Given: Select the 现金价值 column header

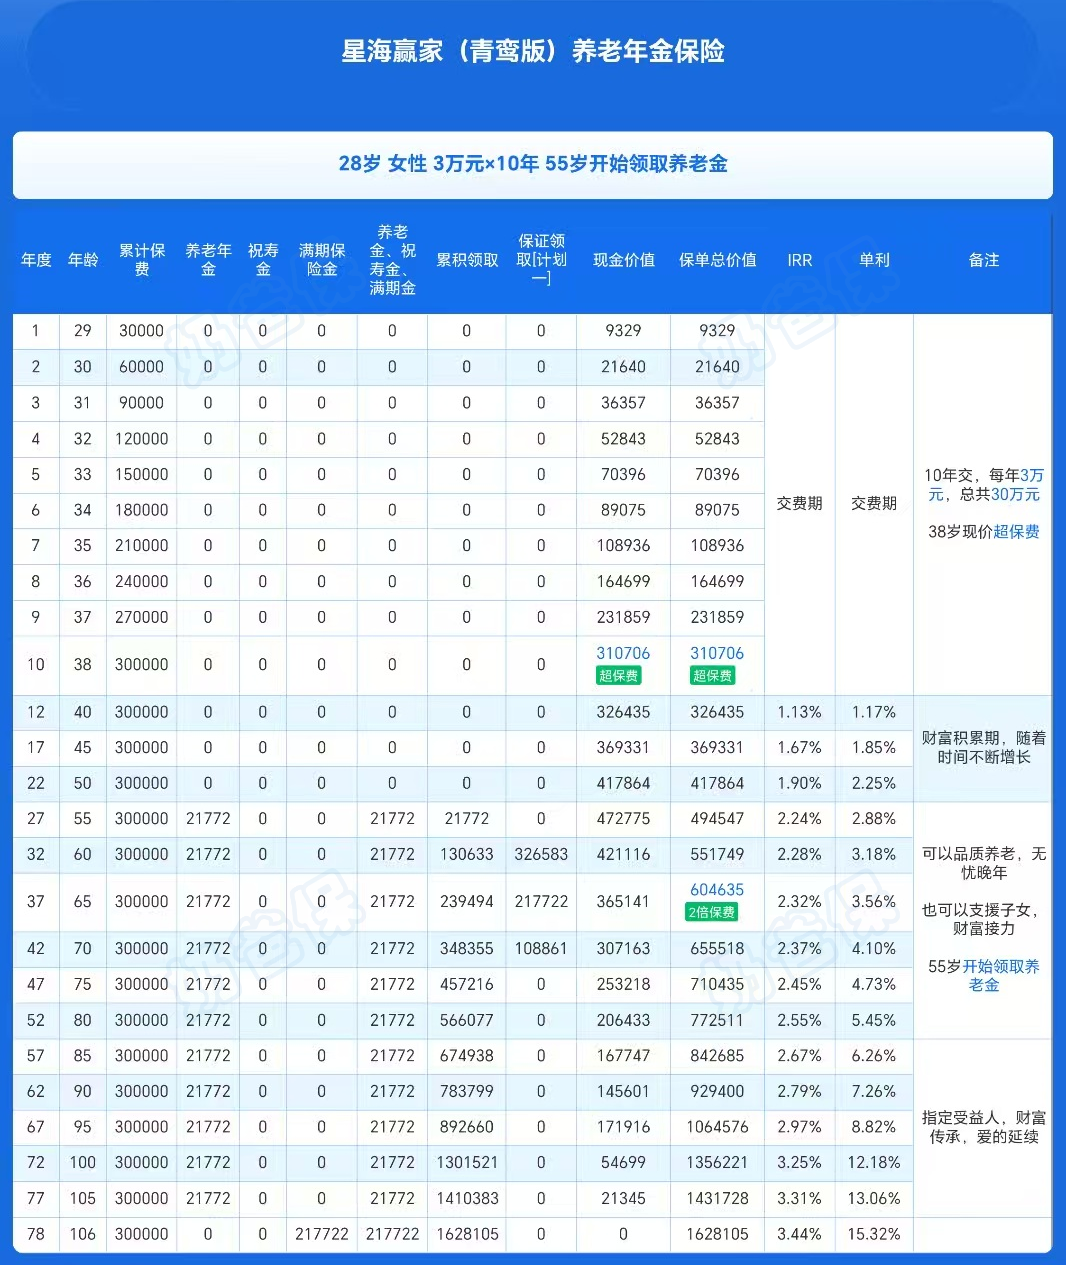Looking at the screenshot, I should (x=623, y=260).
